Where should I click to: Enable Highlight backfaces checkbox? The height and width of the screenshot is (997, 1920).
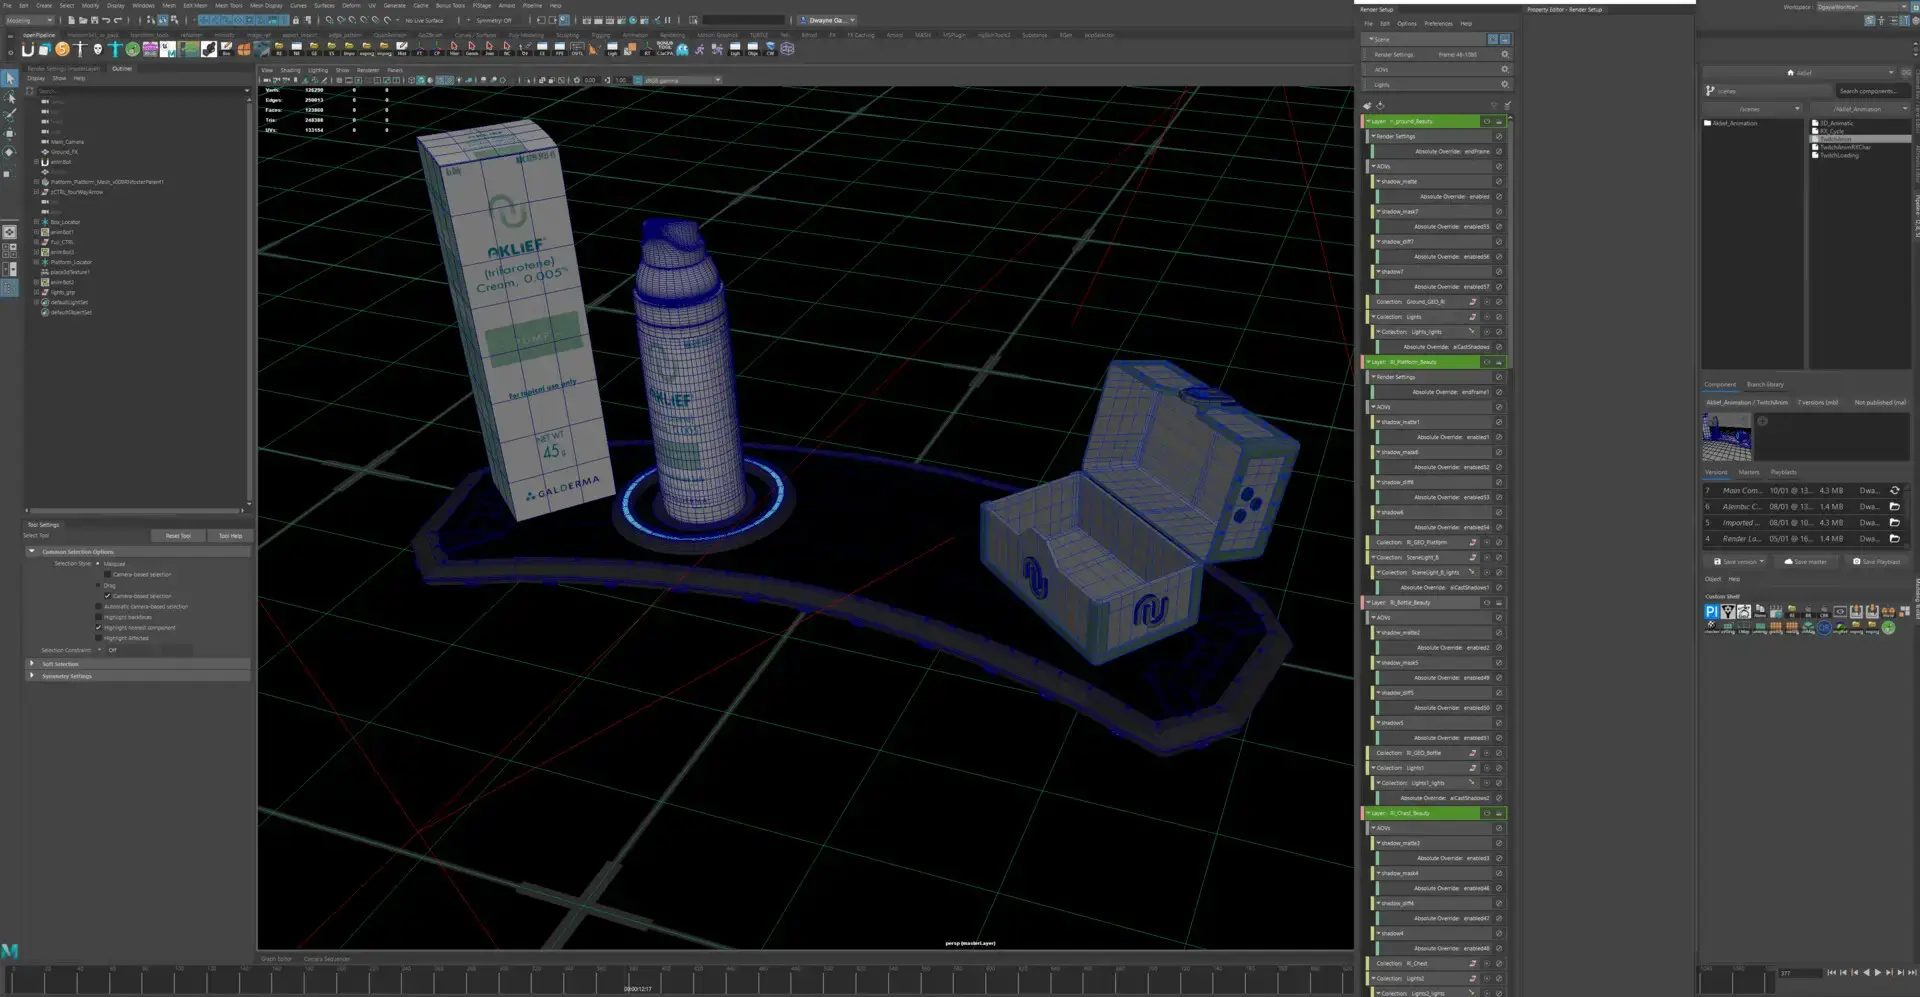click(x=99, y=617)
